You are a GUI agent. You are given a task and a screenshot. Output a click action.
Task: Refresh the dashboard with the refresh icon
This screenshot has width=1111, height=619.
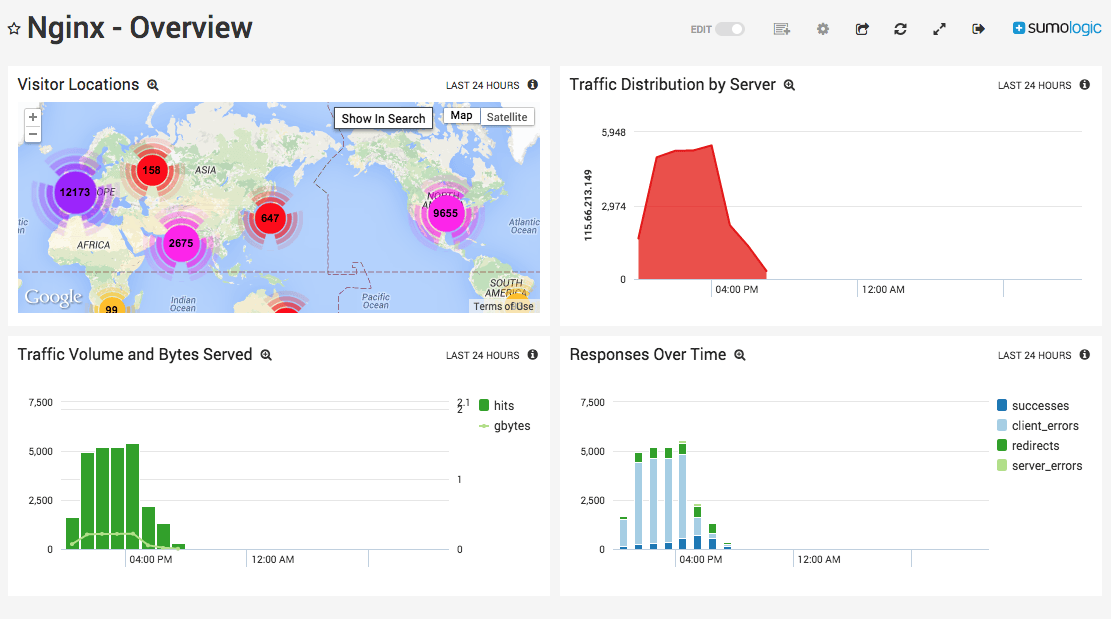coord(900,29)
